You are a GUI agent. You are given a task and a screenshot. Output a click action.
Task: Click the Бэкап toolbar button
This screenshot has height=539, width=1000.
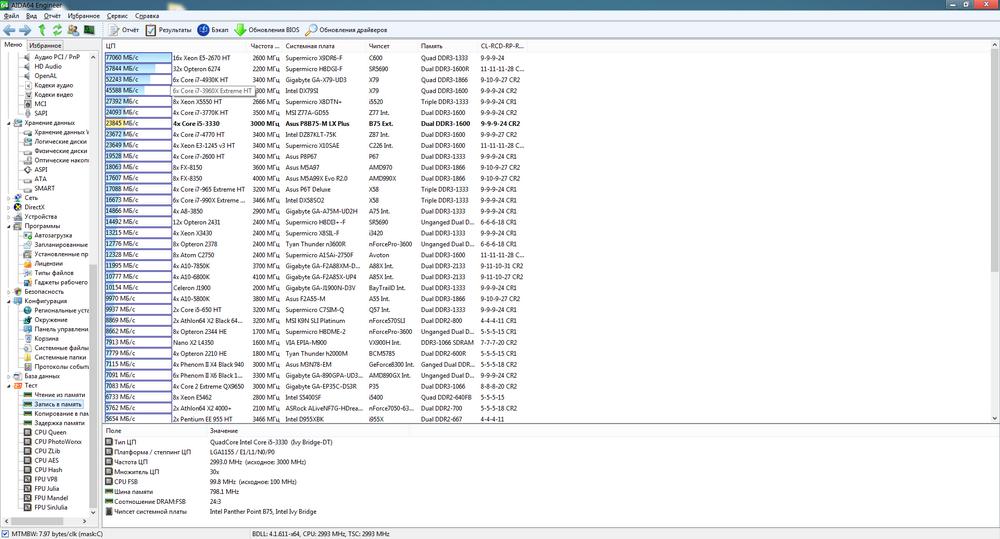point(213,30)
